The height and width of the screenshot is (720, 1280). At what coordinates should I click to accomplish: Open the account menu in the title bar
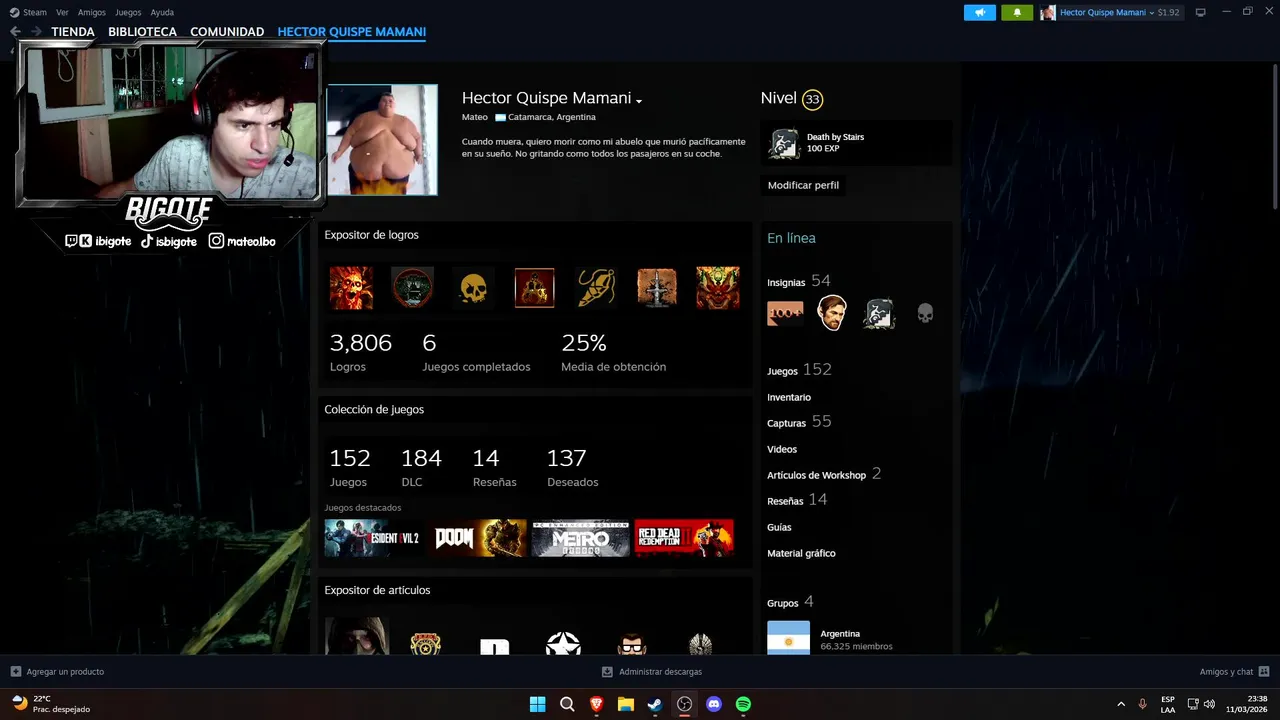coord(1110,12)
